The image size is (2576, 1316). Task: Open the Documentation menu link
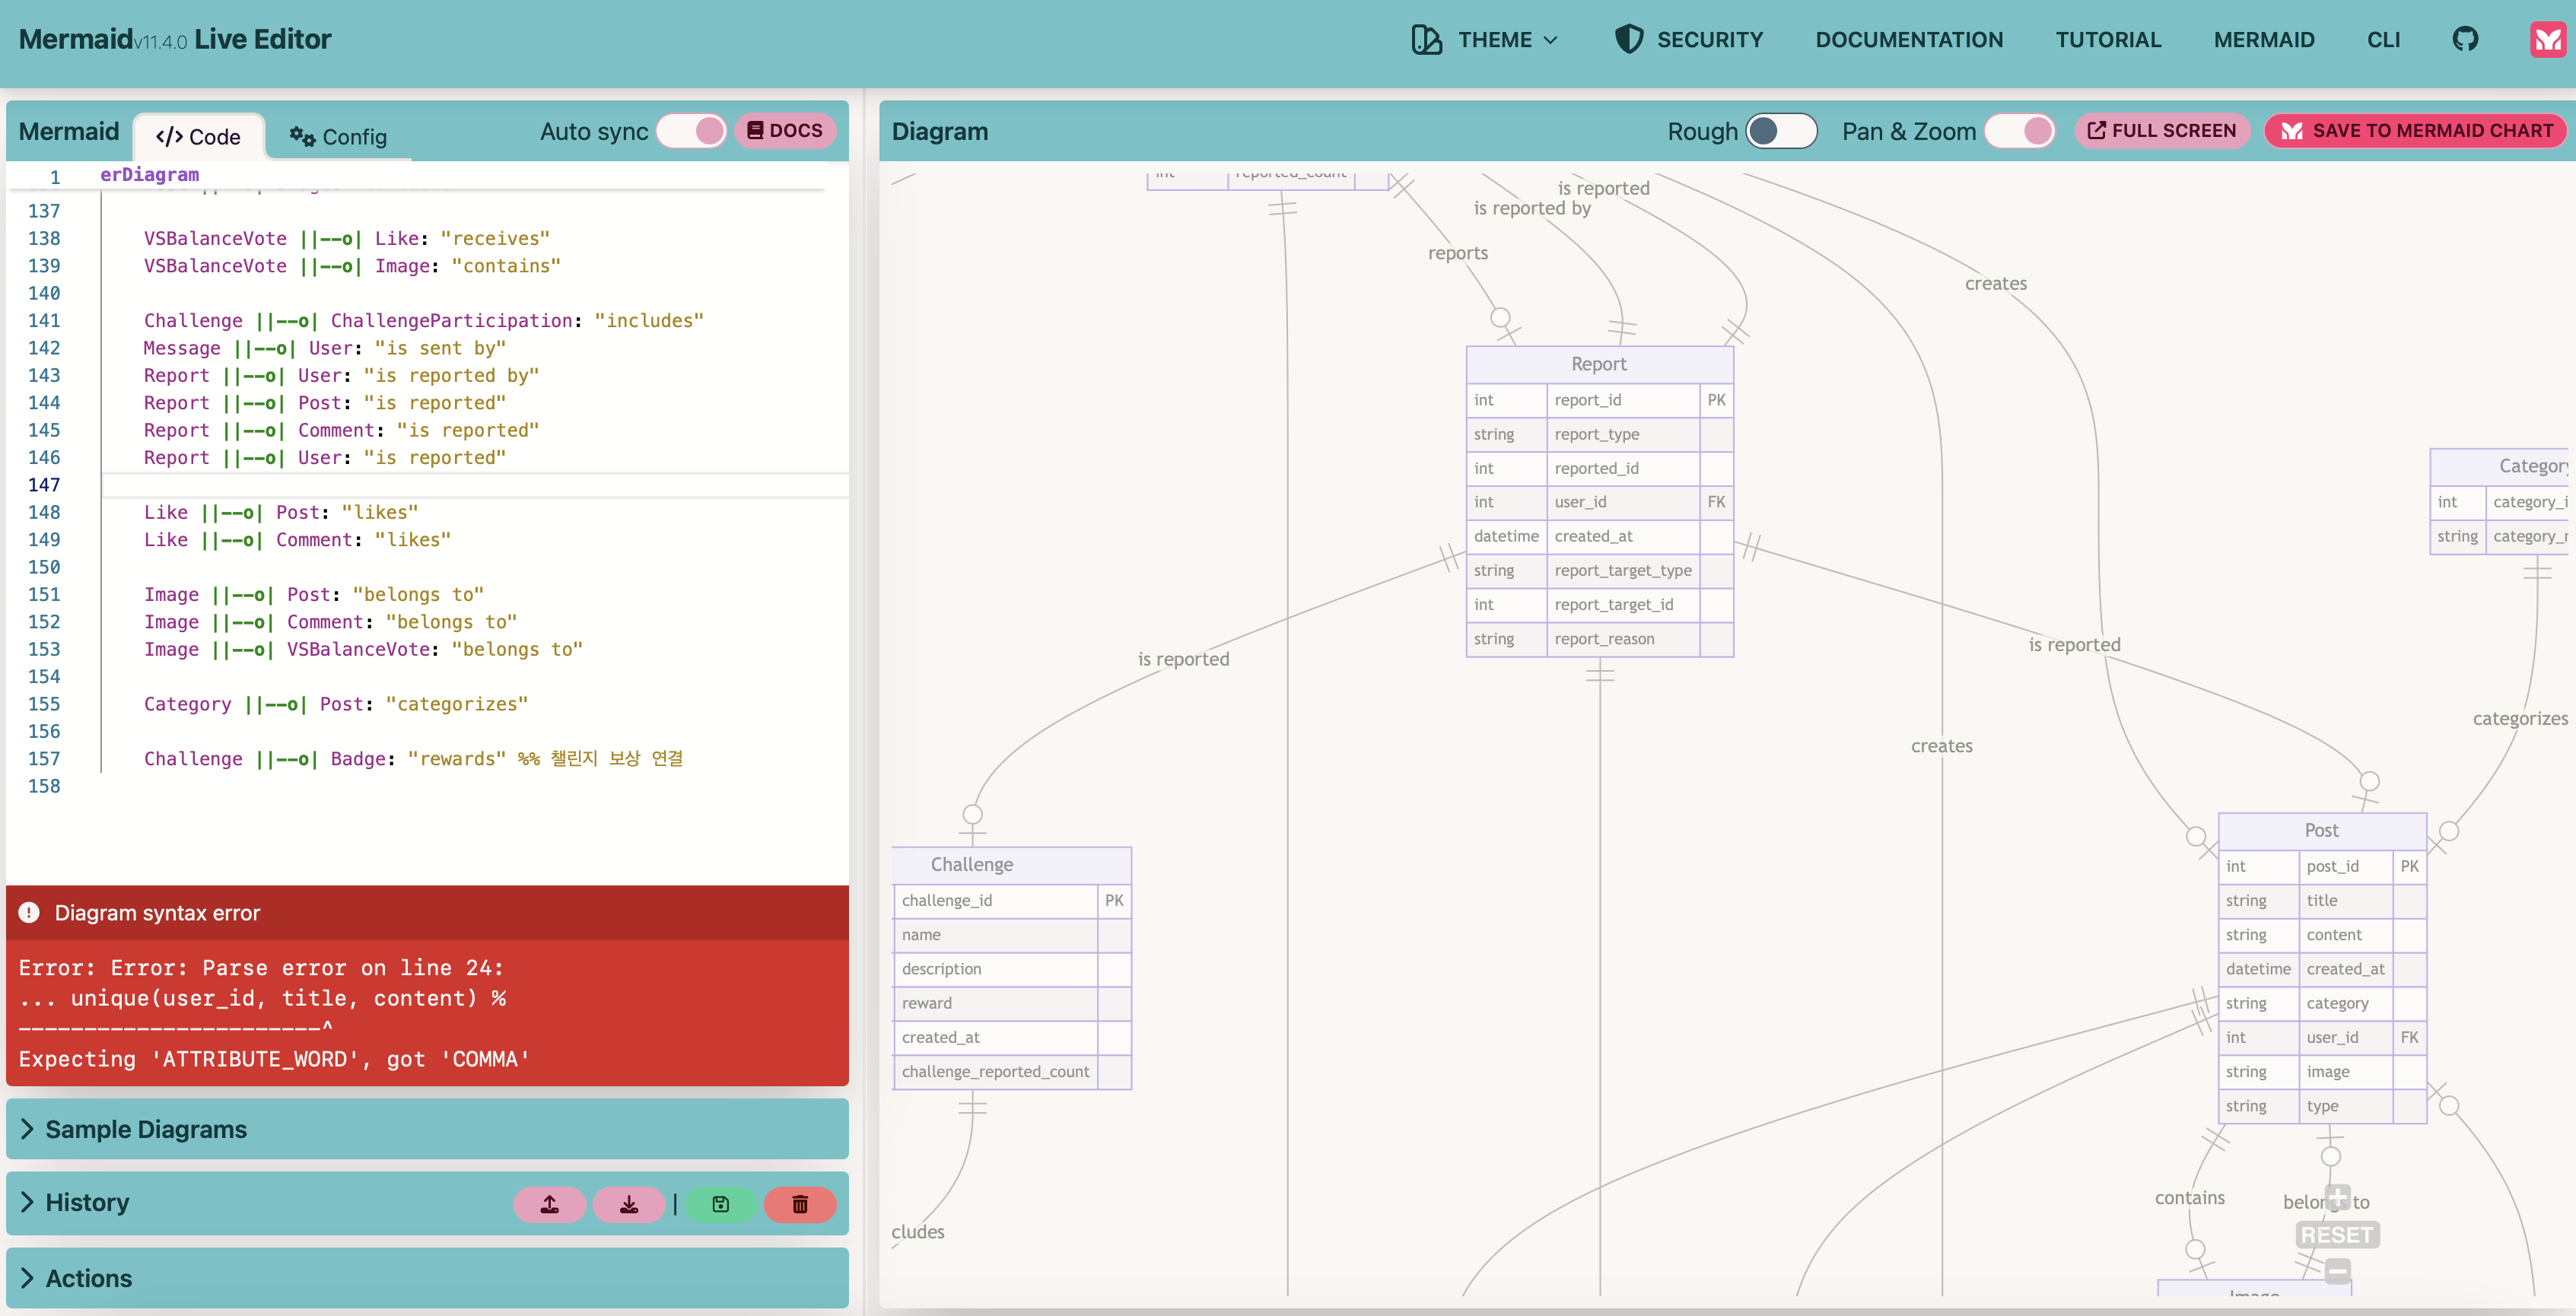[x=1908, y=40]
